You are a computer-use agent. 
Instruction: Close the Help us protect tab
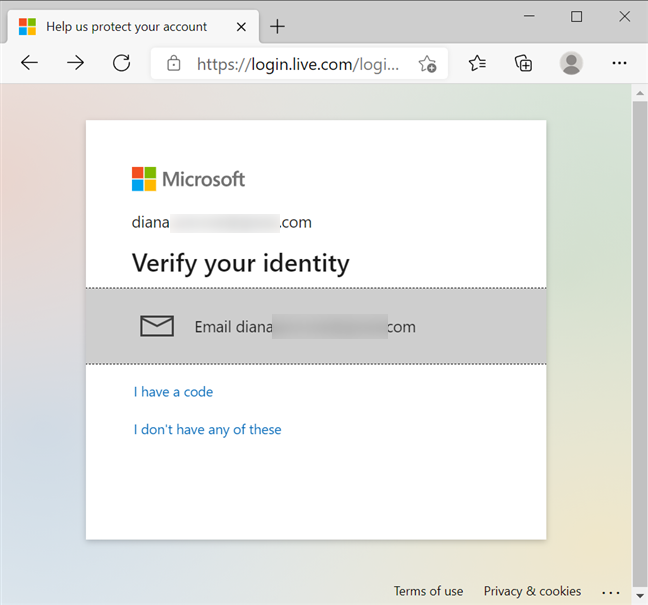[x=241, y=27]
